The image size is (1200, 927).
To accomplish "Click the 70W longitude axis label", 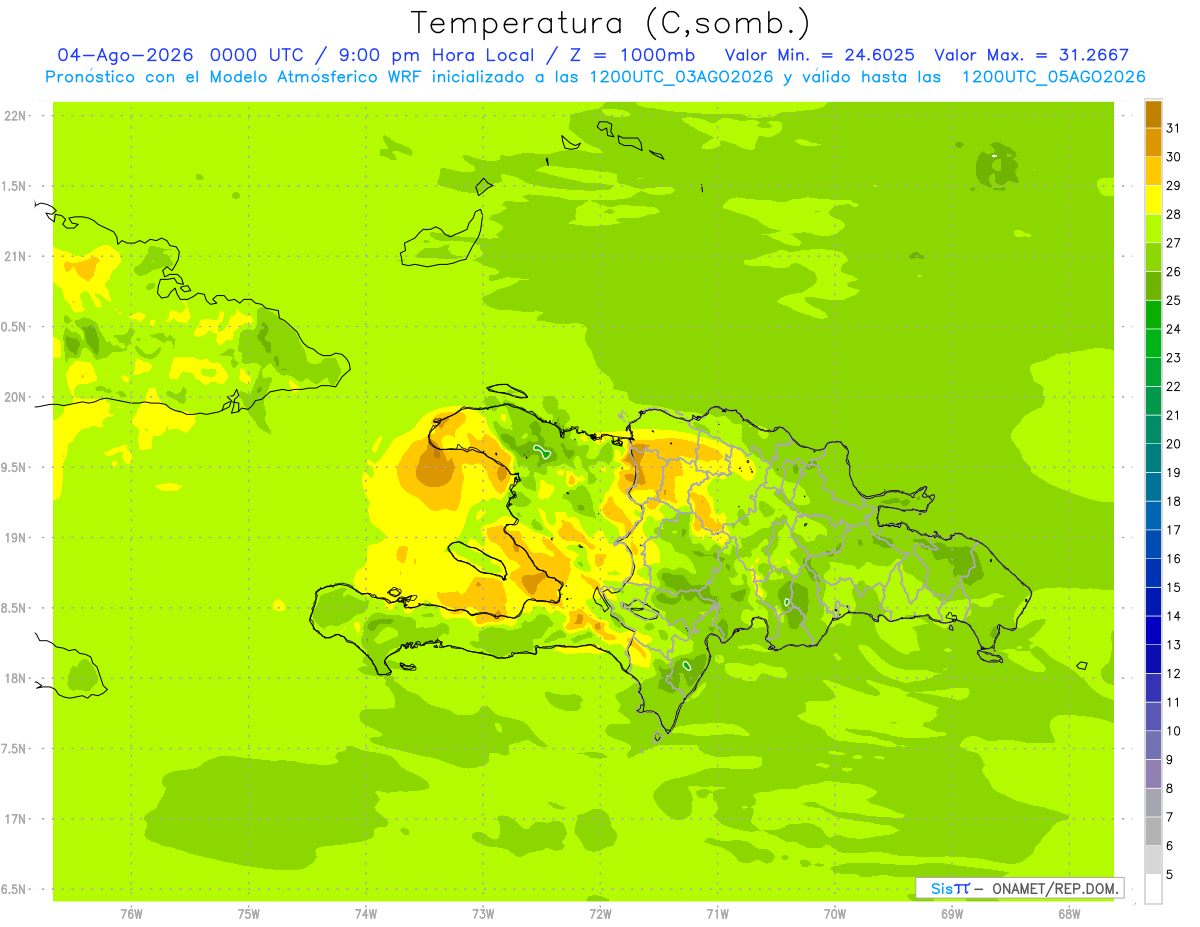I will pos(835,913).
